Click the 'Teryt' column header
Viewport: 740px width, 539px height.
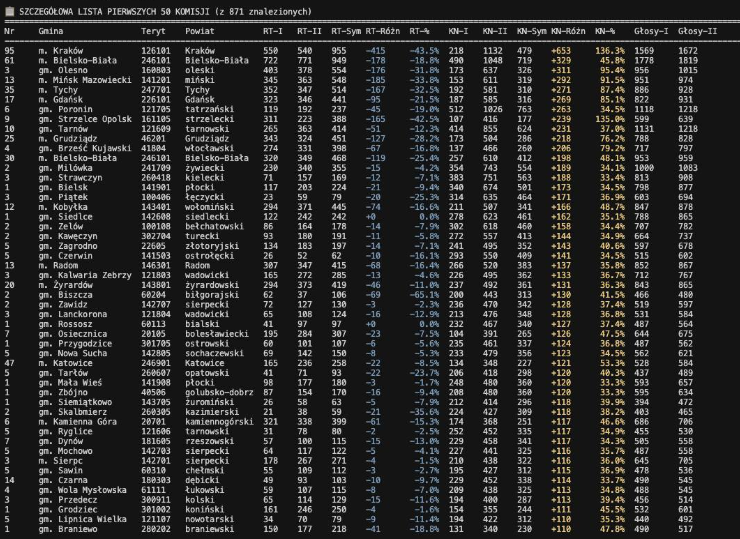(x=153, y=31)
